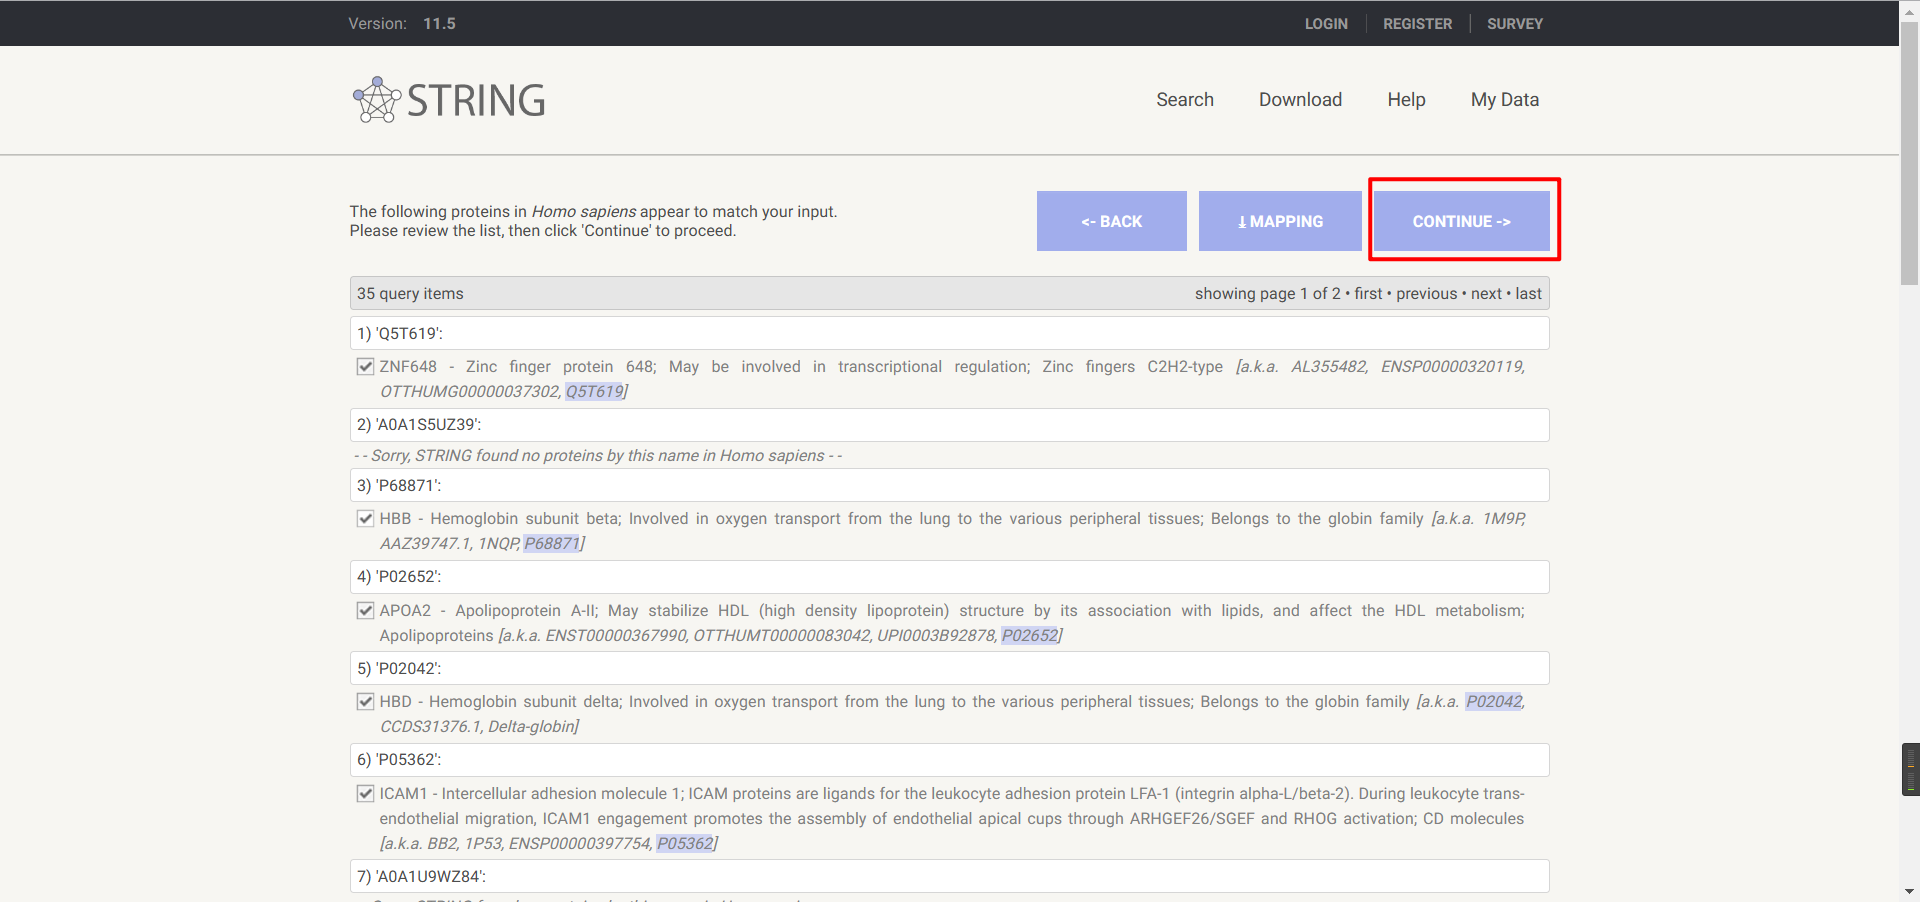Click the vertical scrollbar thumb

1909,153
